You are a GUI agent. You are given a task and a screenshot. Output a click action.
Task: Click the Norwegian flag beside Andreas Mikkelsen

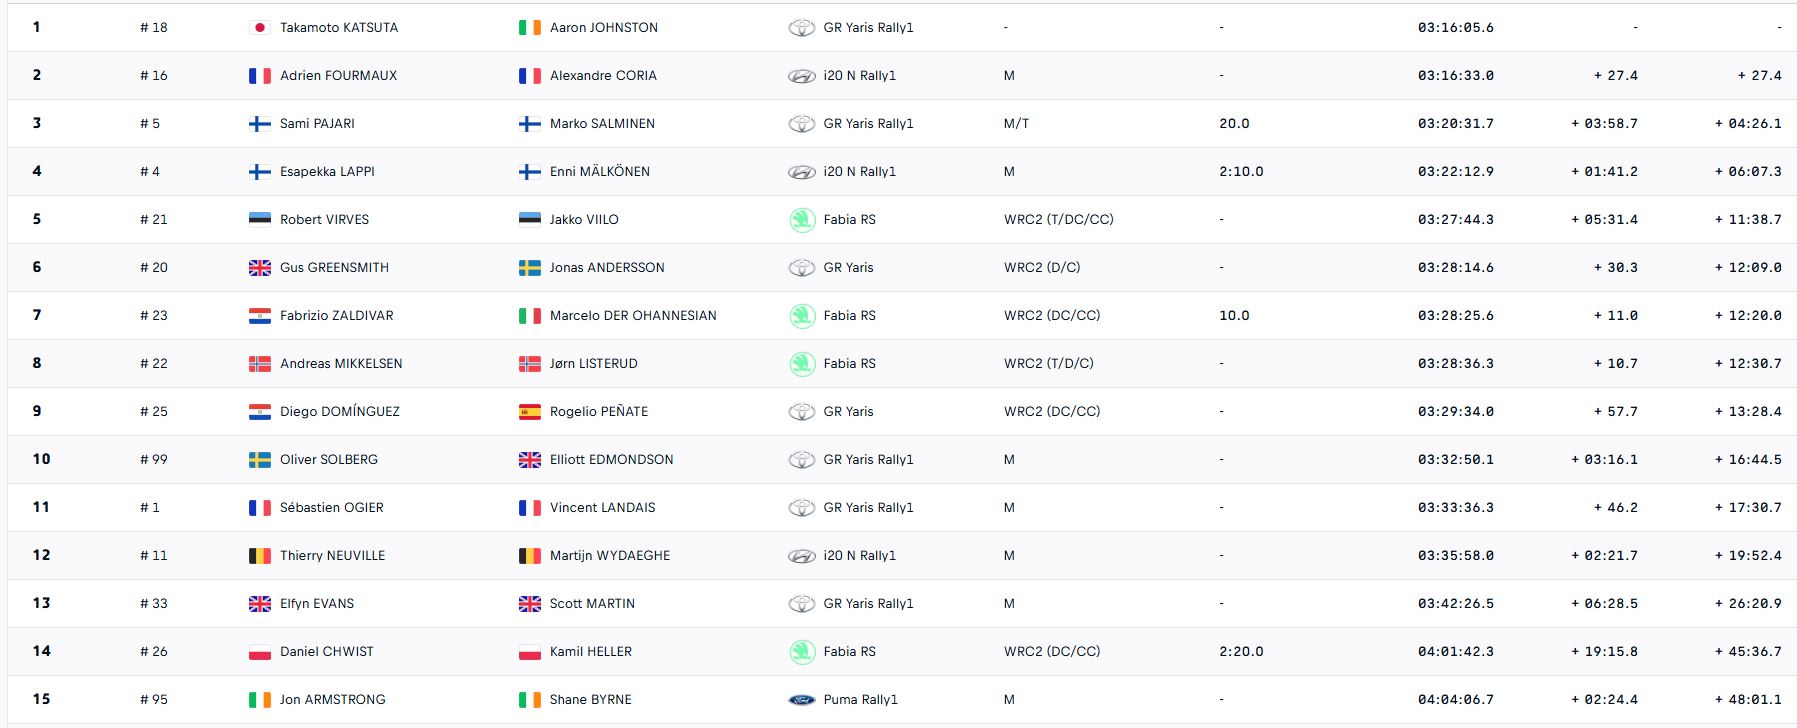pyautogui.click(x=260, y=364)
